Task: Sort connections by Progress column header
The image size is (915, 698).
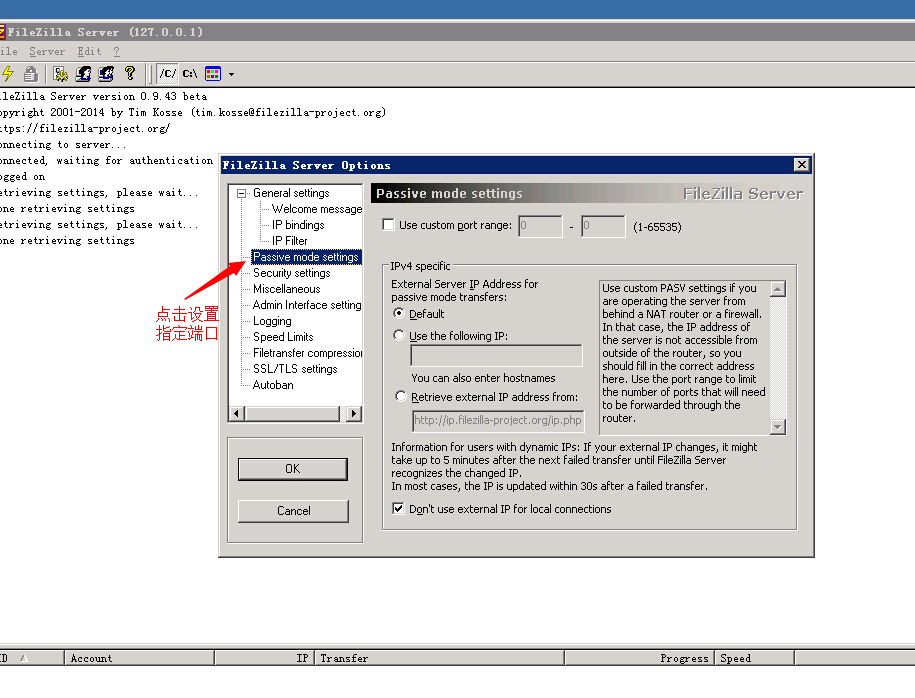Action: click(640, 658)
